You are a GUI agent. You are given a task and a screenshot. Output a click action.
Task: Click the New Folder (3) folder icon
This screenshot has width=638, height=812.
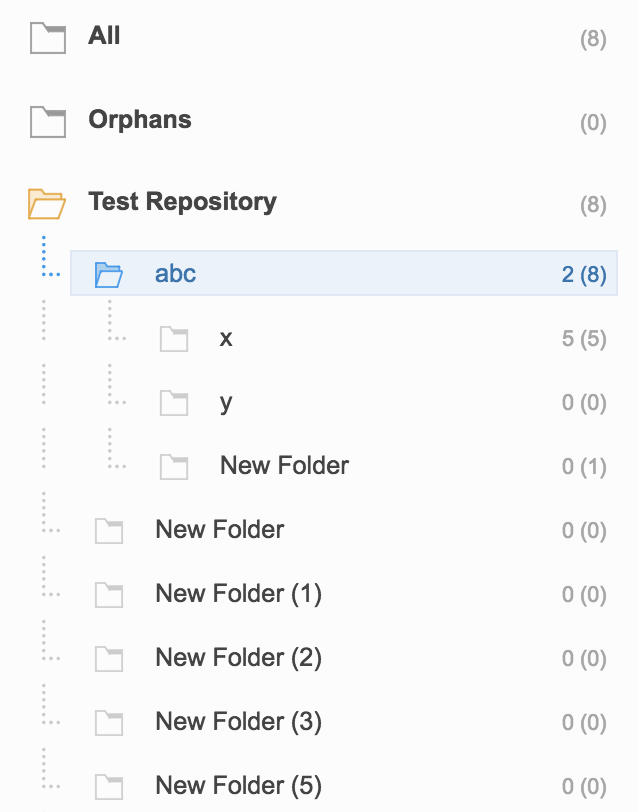109,723
